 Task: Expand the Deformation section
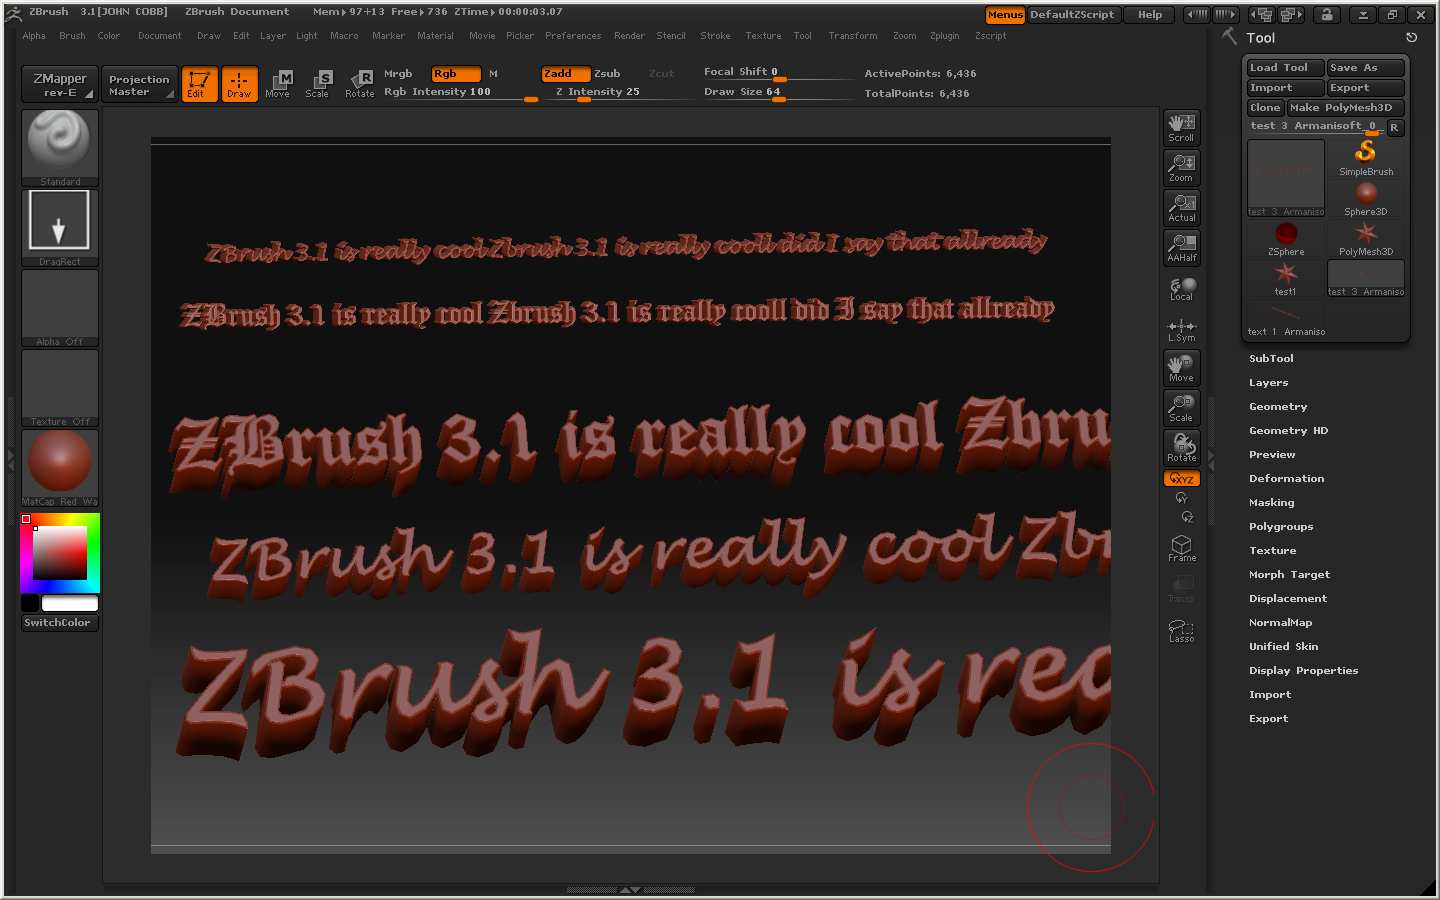pyautogui.click(x=1286, y=479)
